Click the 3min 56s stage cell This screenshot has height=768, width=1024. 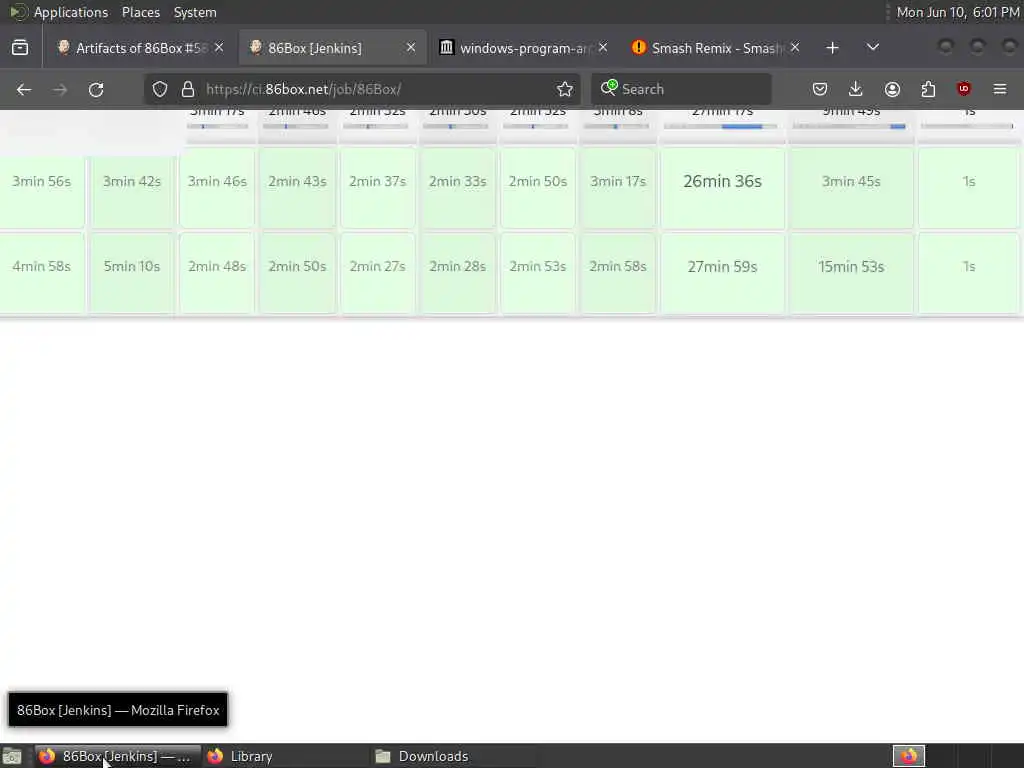coord(42,188)
